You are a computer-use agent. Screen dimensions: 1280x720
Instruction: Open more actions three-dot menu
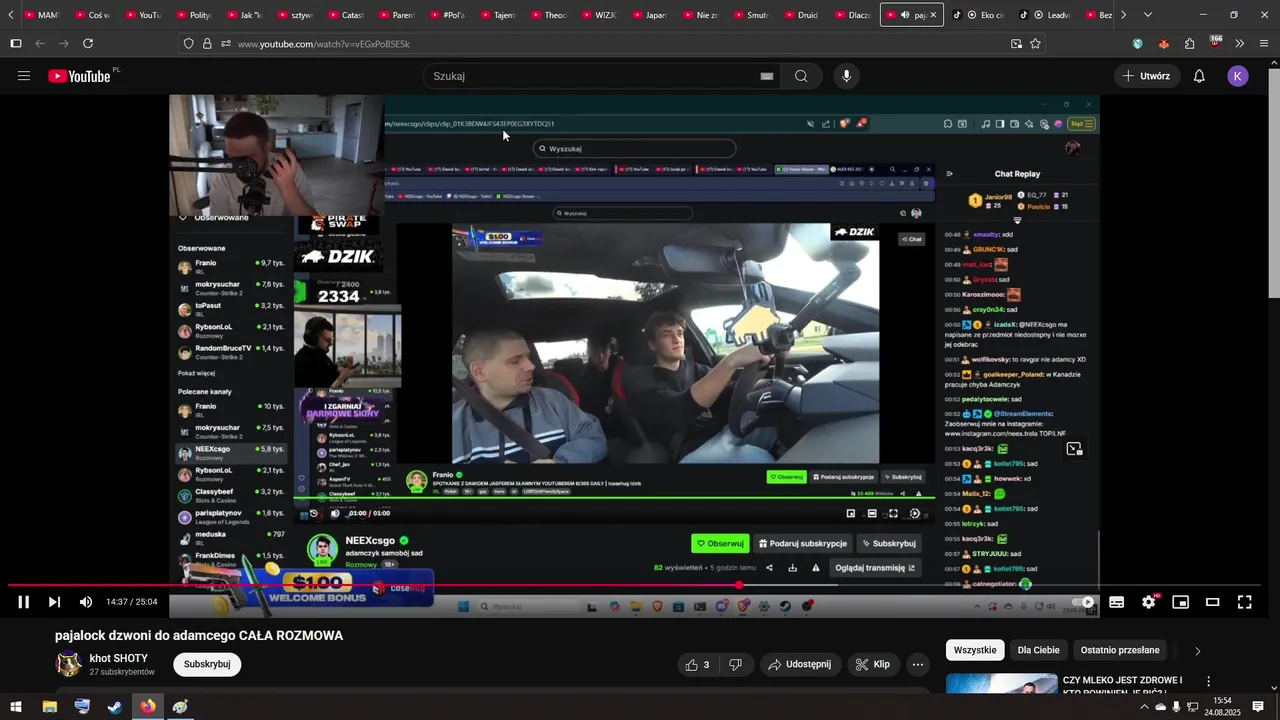pyautogui.click(x=917, y=665)
